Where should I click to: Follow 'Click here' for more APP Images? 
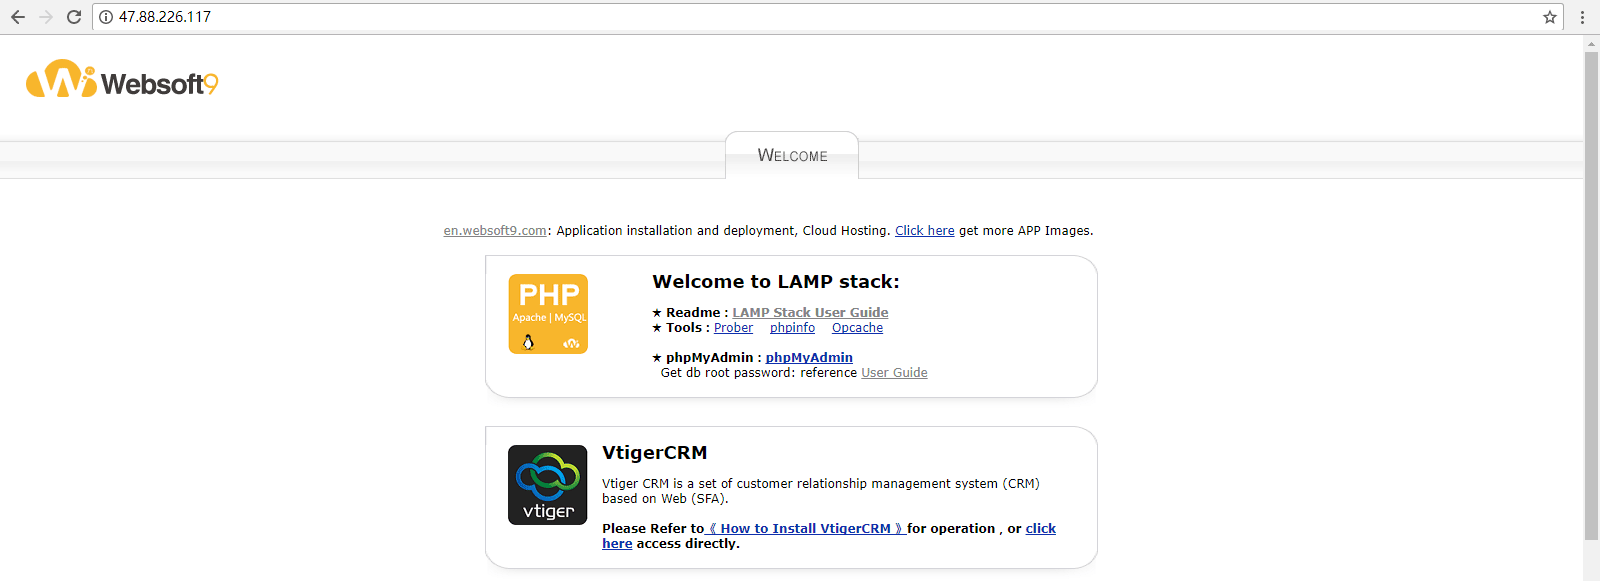[x=925, y=231]
